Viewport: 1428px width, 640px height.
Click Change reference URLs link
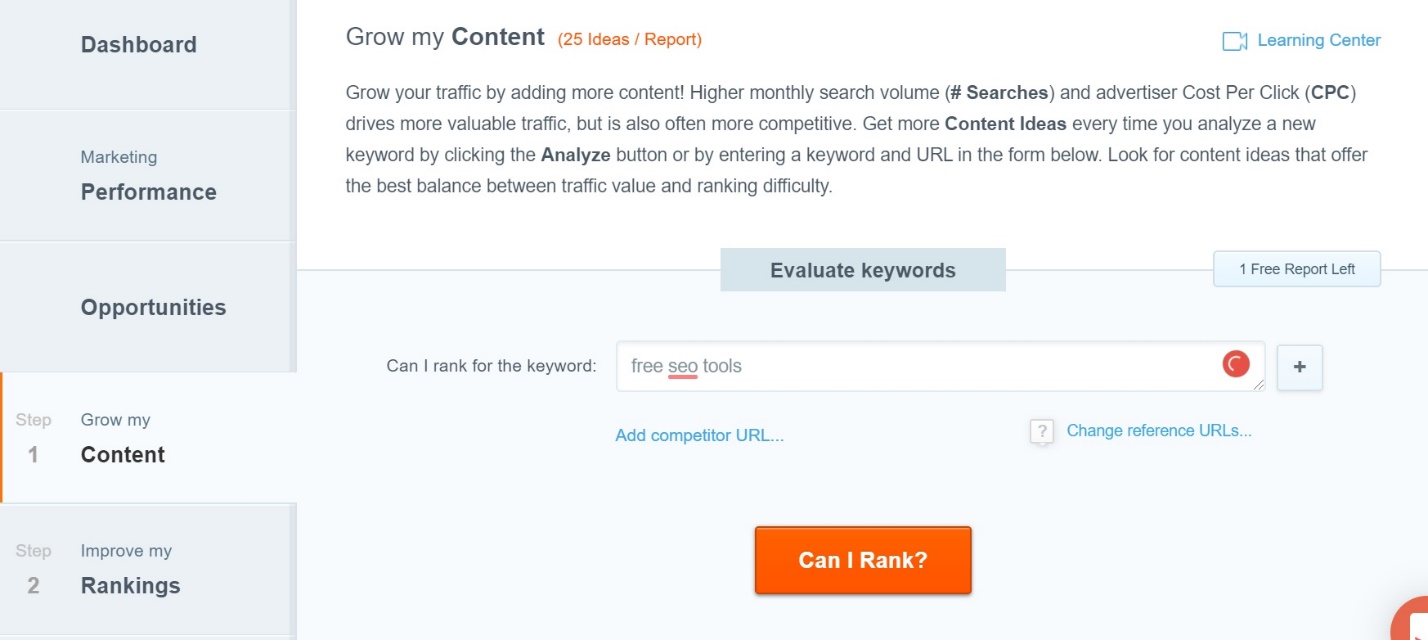(x=1159, y=431)
